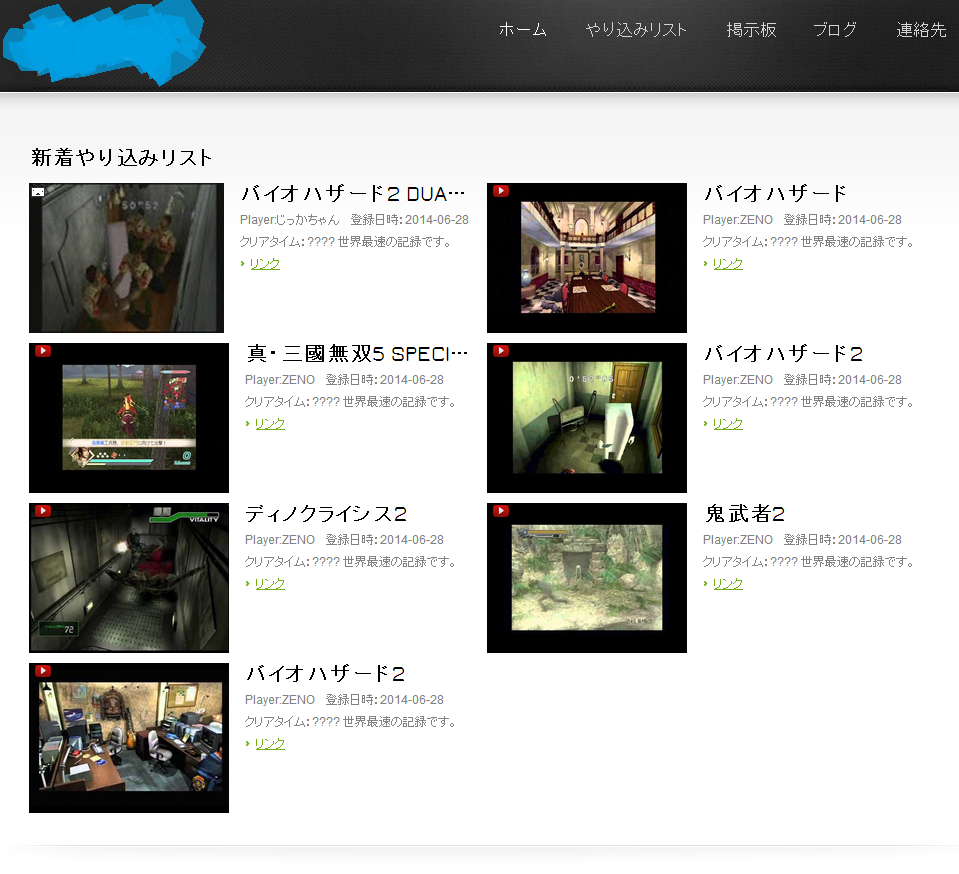Click the play icon on バイオハザード mansion thumbnail
Image resolution: width=959 pixels, height=874 pixels.
(x=501, y=191)
